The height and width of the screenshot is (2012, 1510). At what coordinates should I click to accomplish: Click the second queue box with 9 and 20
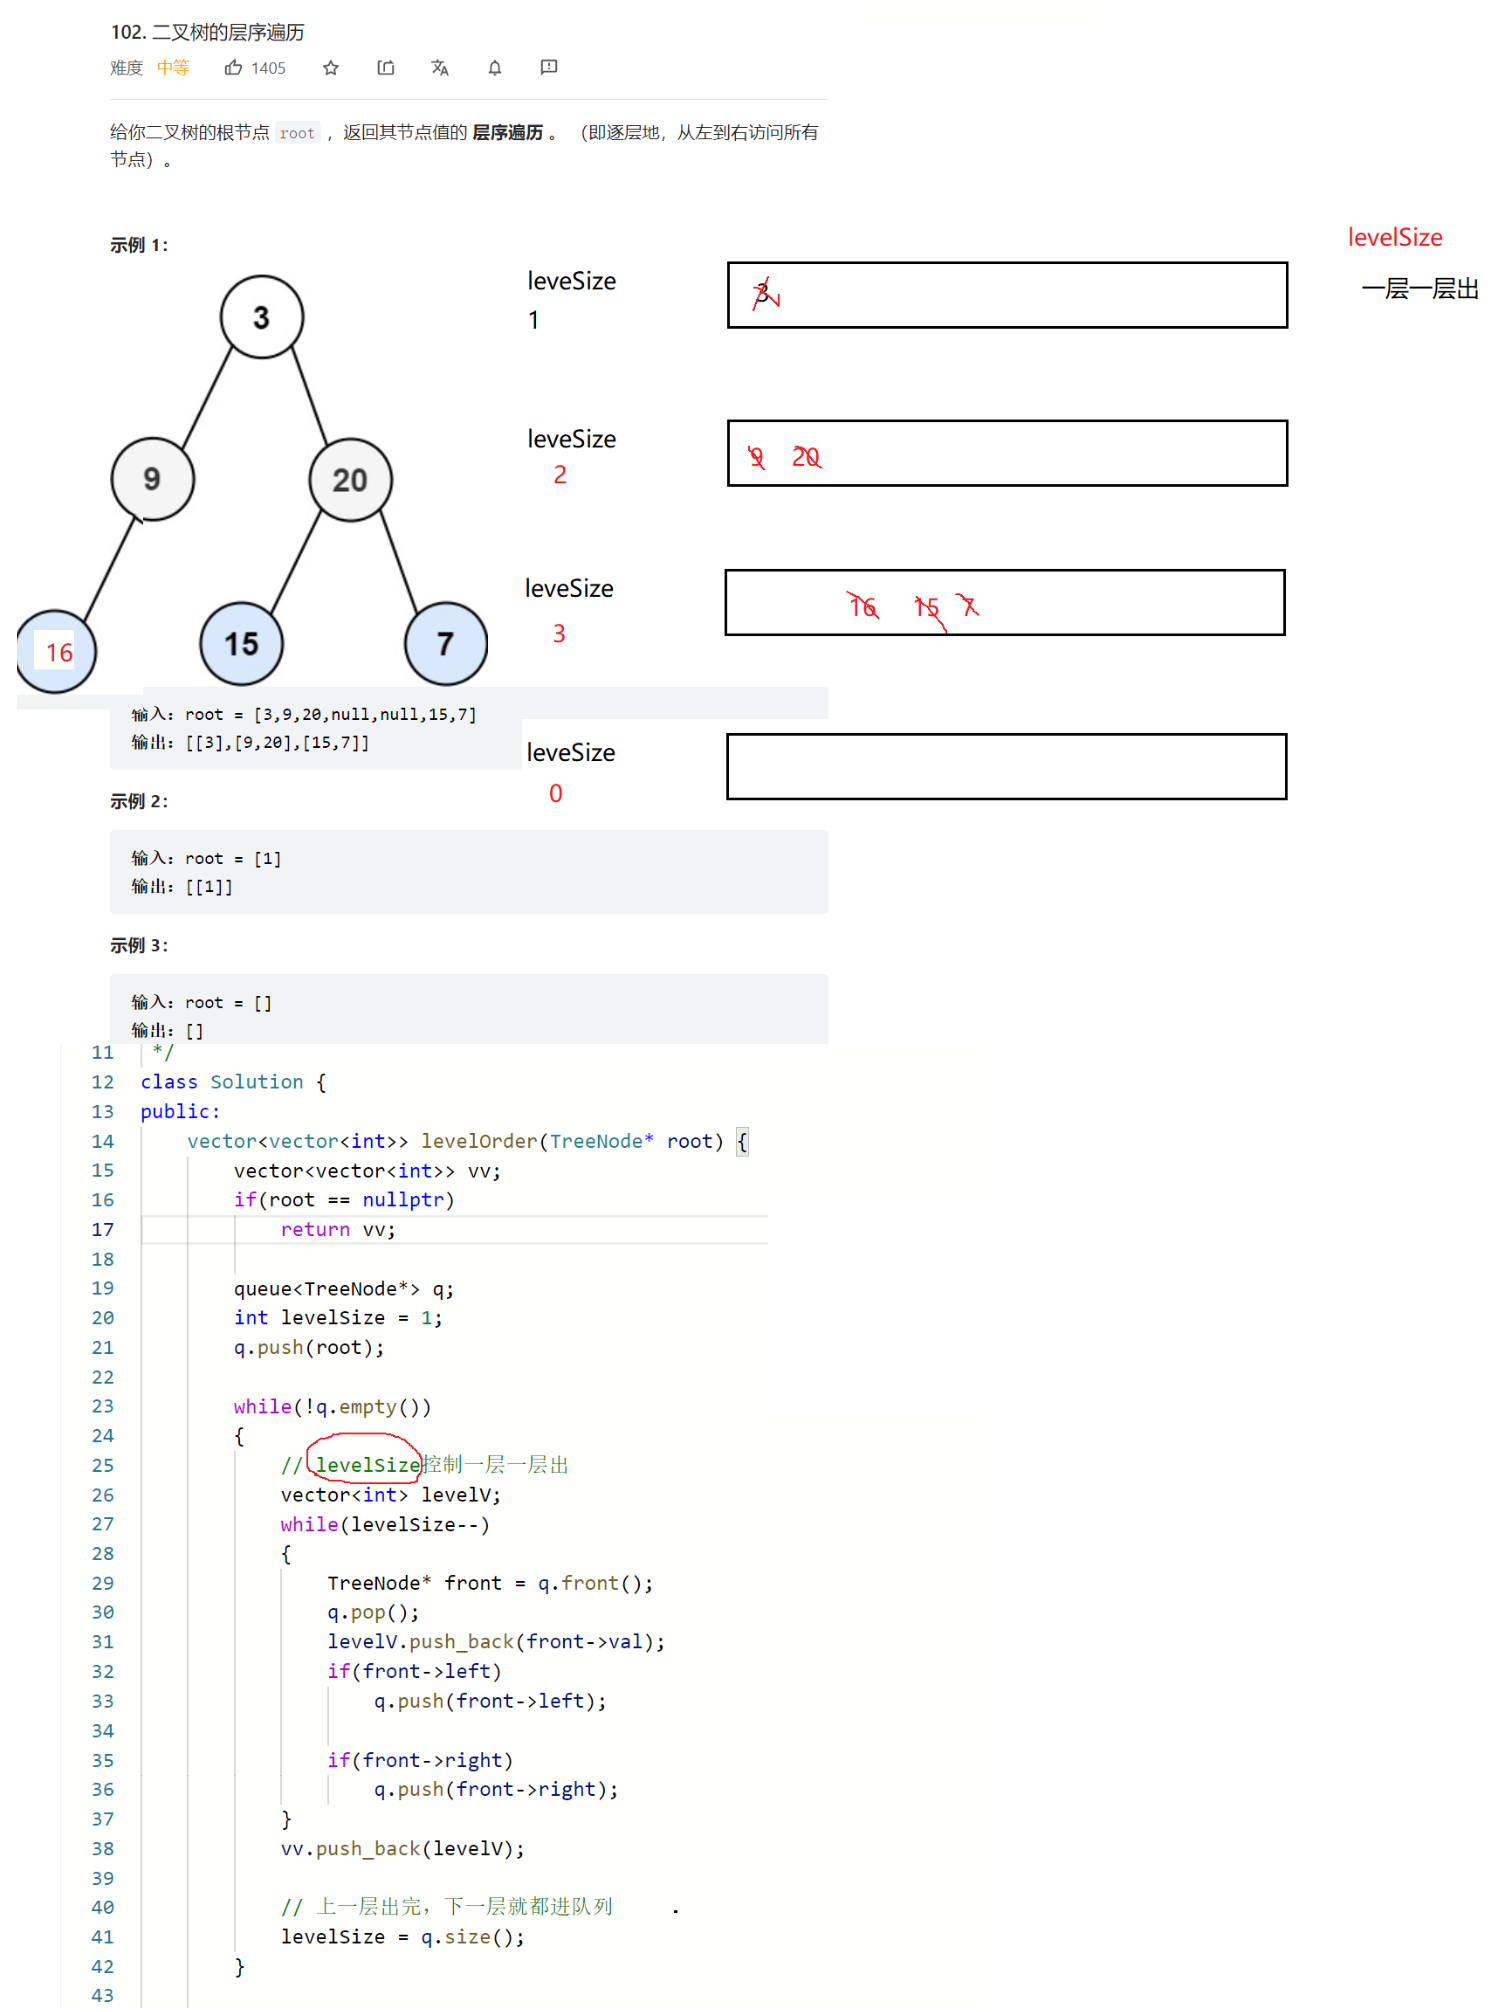1007,453
